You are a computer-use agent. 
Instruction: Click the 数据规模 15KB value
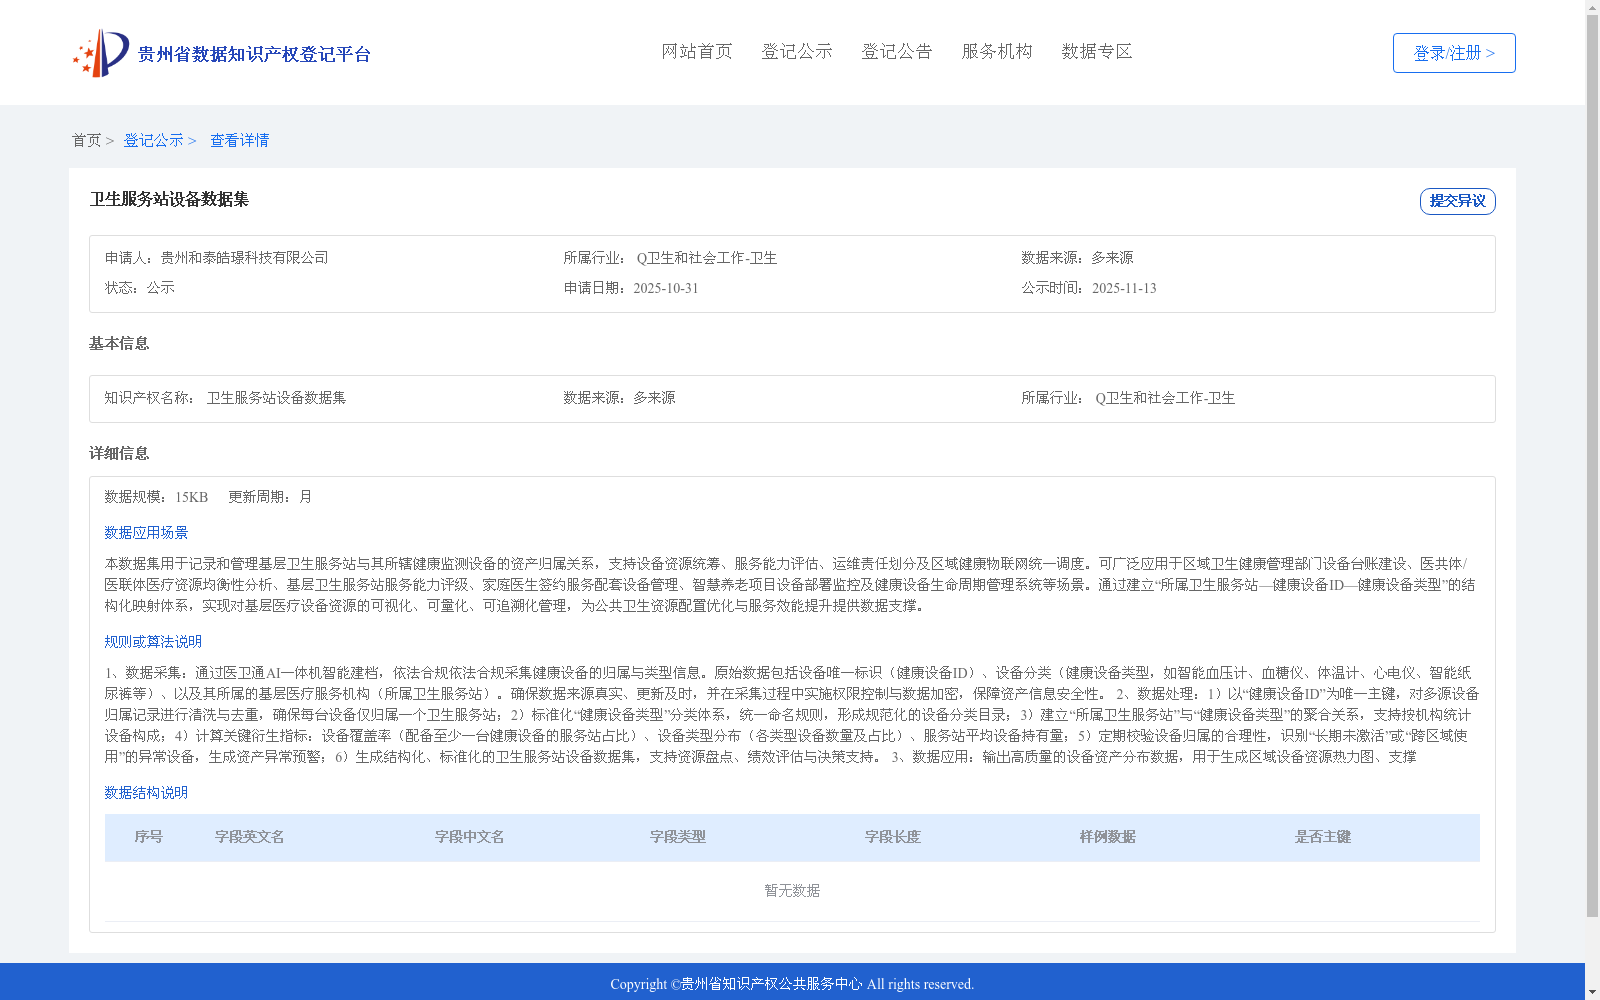coord(192,497)
